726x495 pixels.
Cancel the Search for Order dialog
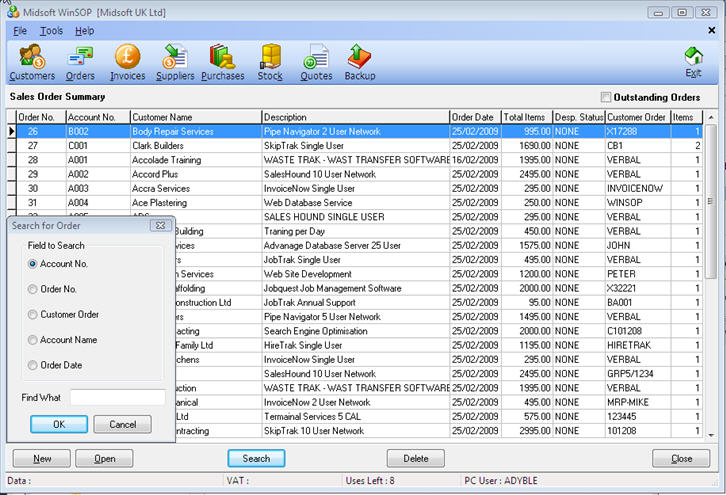coord(123,424)
